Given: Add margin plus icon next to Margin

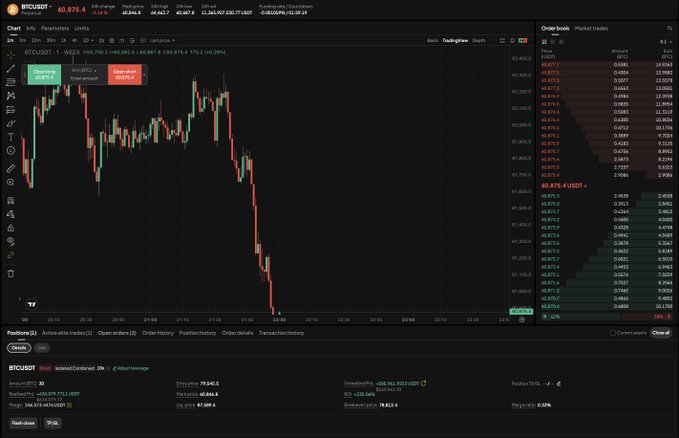Looking at the screenshot, I should [69, 405].
